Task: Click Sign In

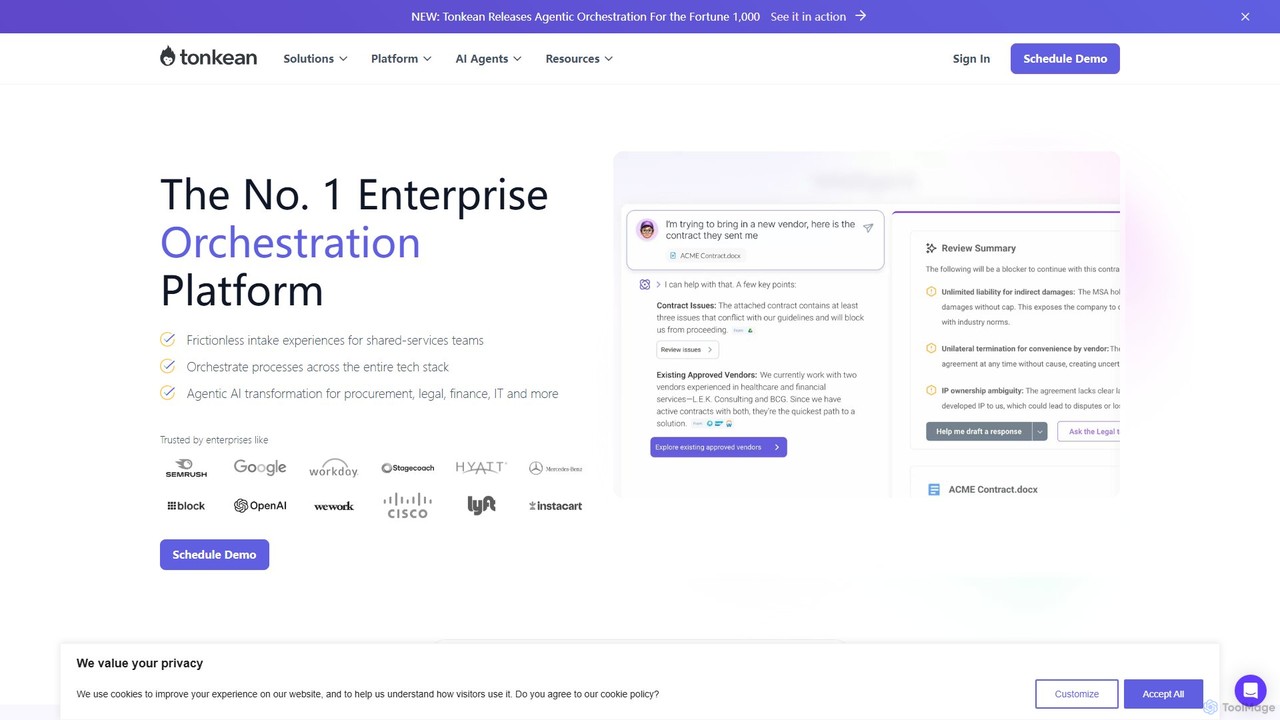Action: click(971, 59)
